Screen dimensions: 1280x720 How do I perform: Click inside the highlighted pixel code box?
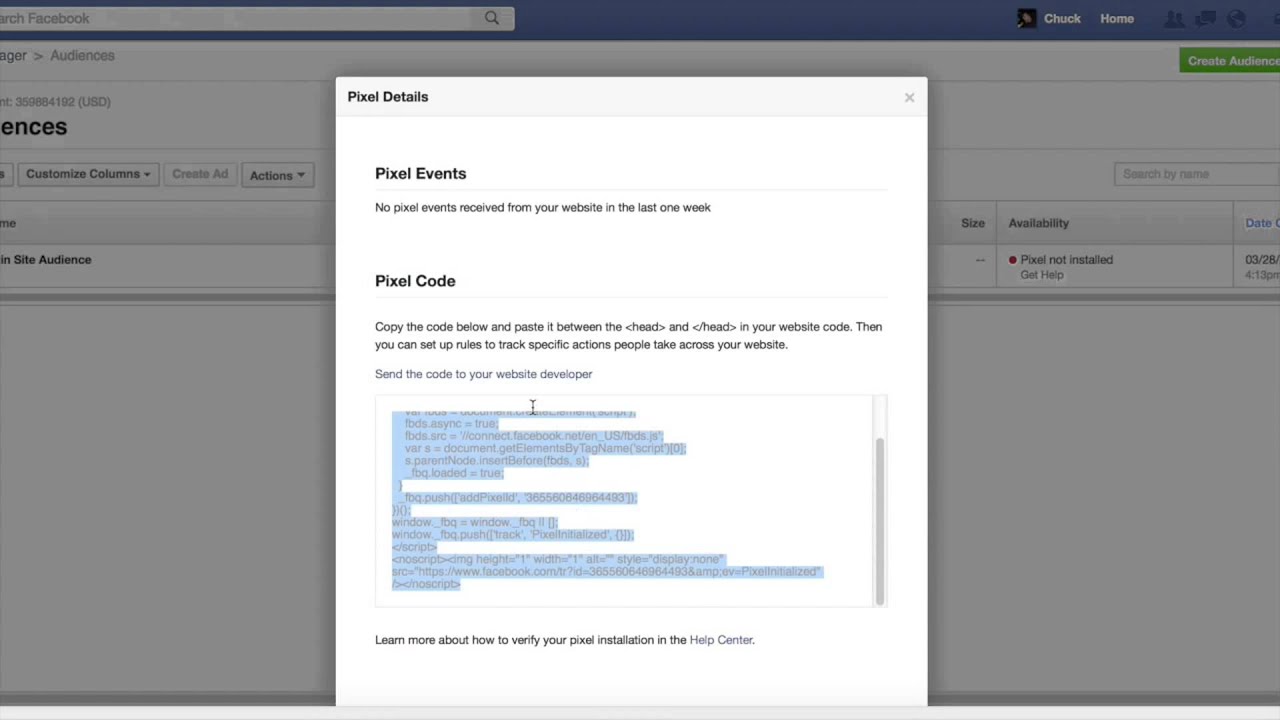coord(625,500)
